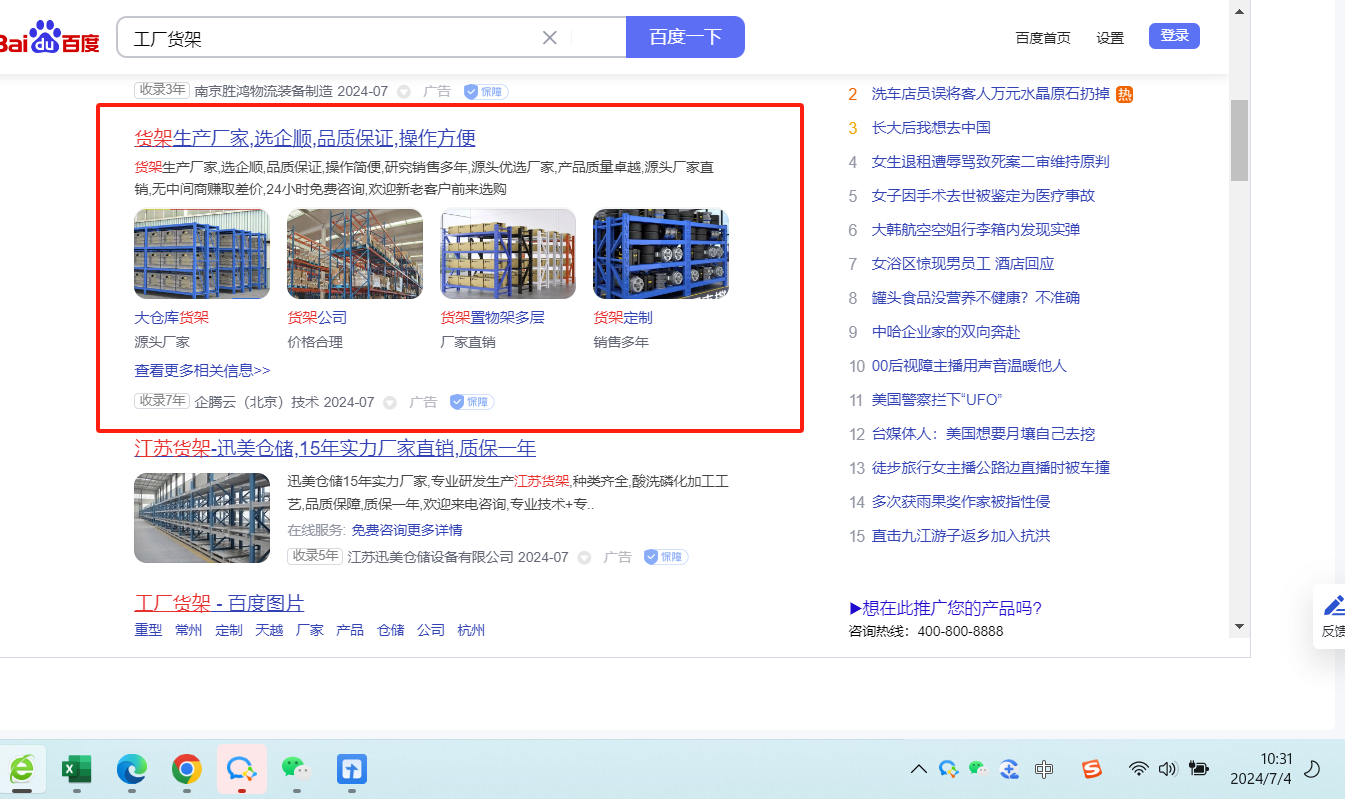Click the 热 hot badge beside 洗车店员 headline
Image resolution: width=1345 pixels, height=799 pixels.
(1124, 94)
